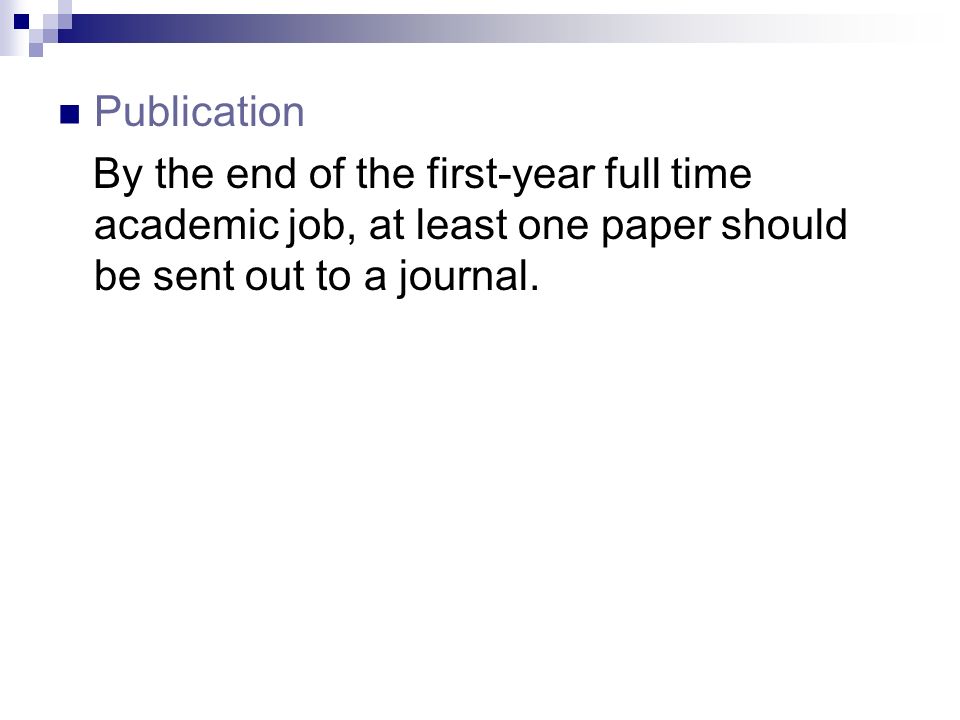Click the words "at least" in the paragraph
Image resolution: width=960 pixels, height=720 pixels.
[x=438, y=225]
